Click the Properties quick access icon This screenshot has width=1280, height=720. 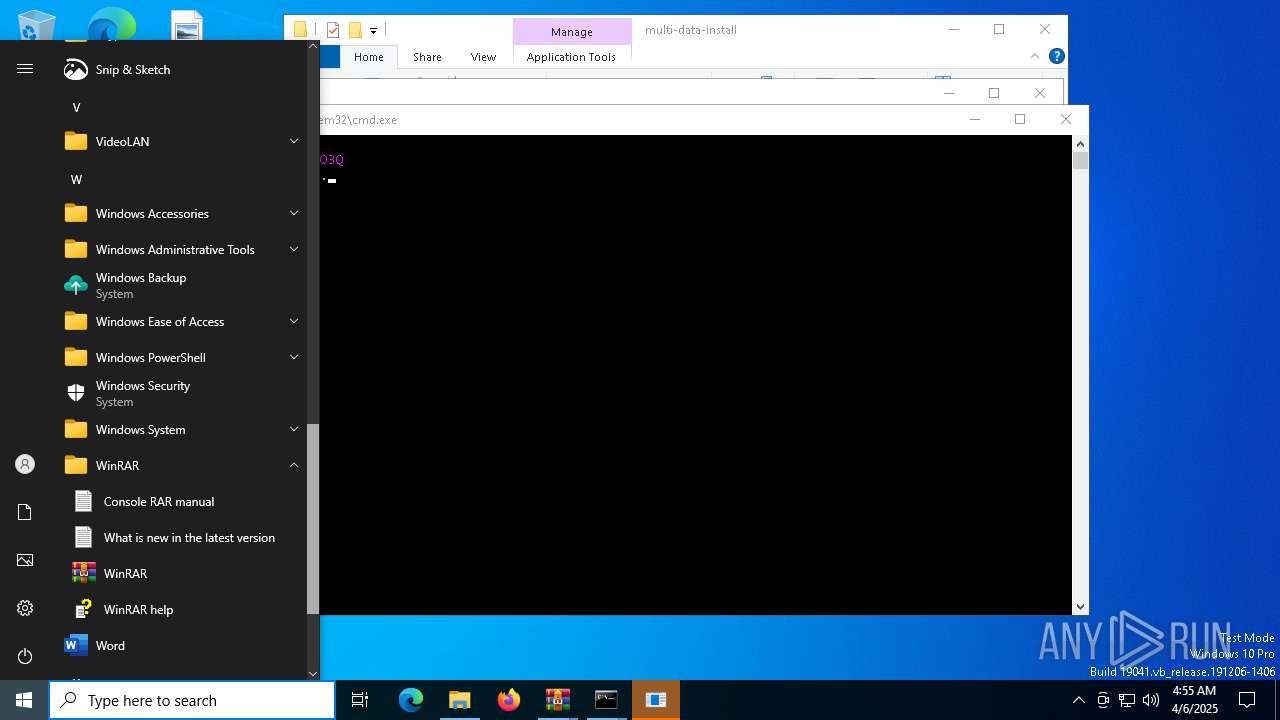tap(333, 30)
